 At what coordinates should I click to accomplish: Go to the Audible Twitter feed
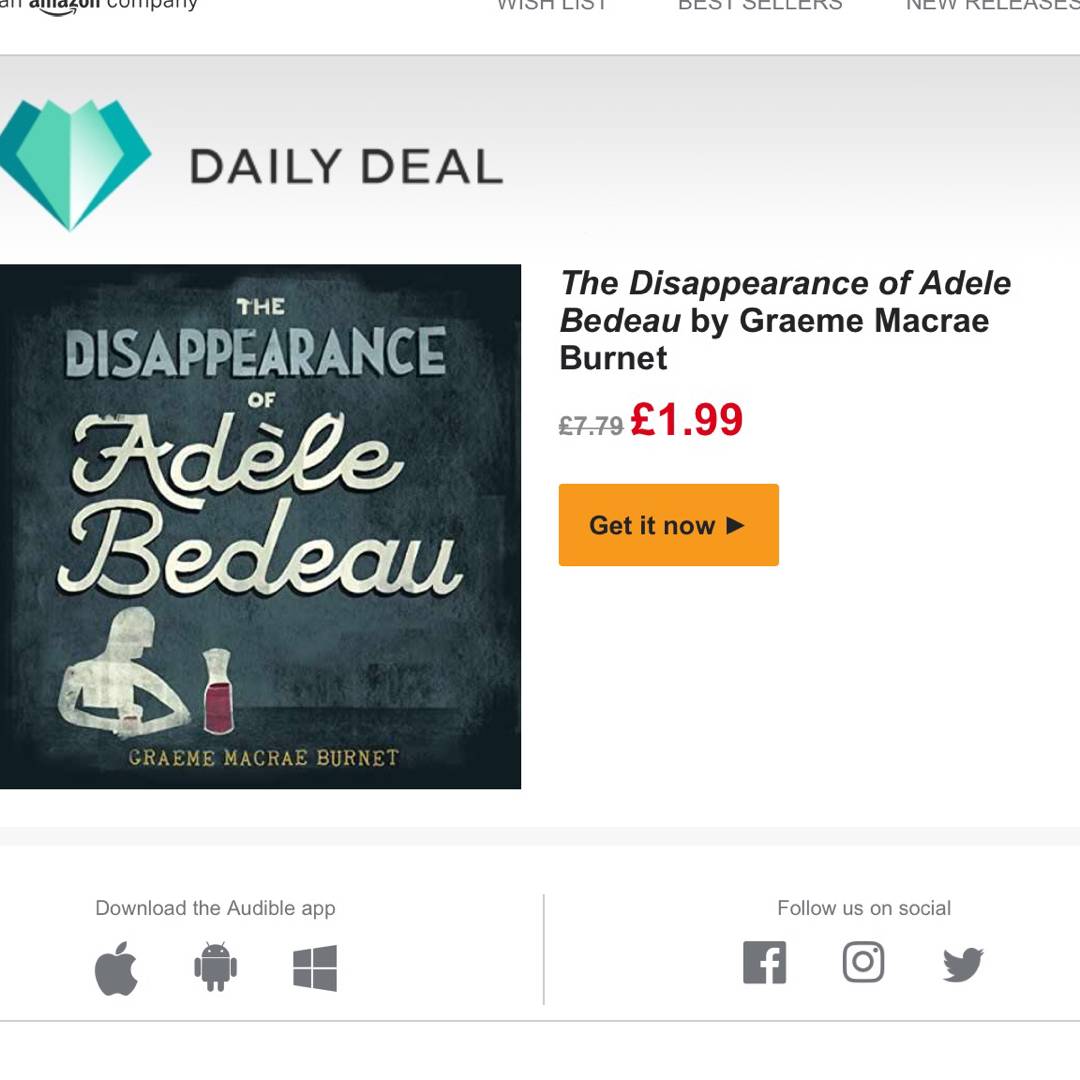pos(963,965)
